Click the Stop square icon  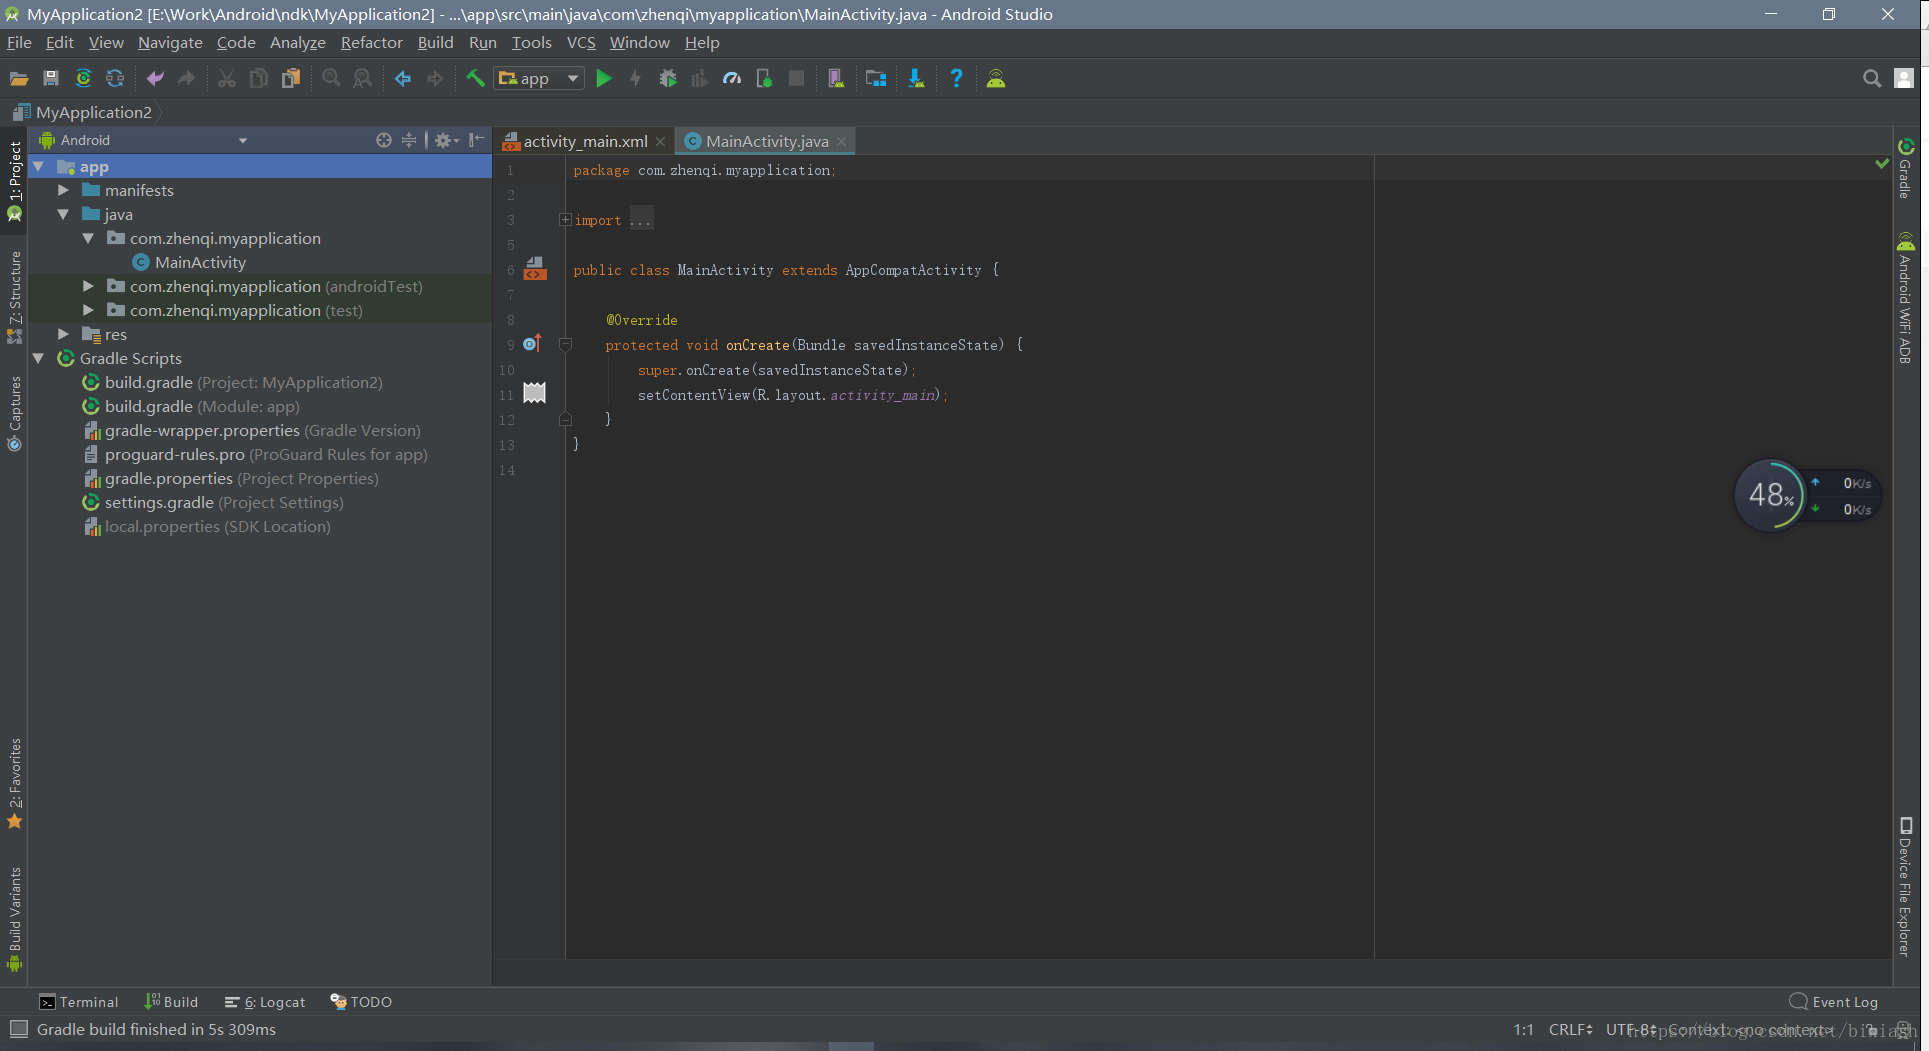796,78
